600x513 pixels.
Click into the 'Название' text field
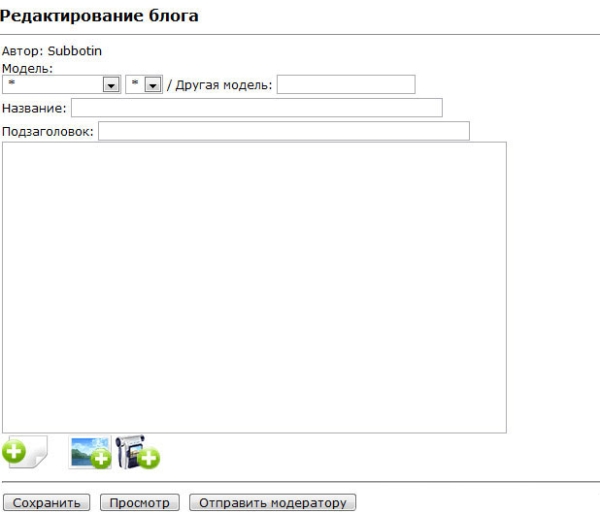257,108
